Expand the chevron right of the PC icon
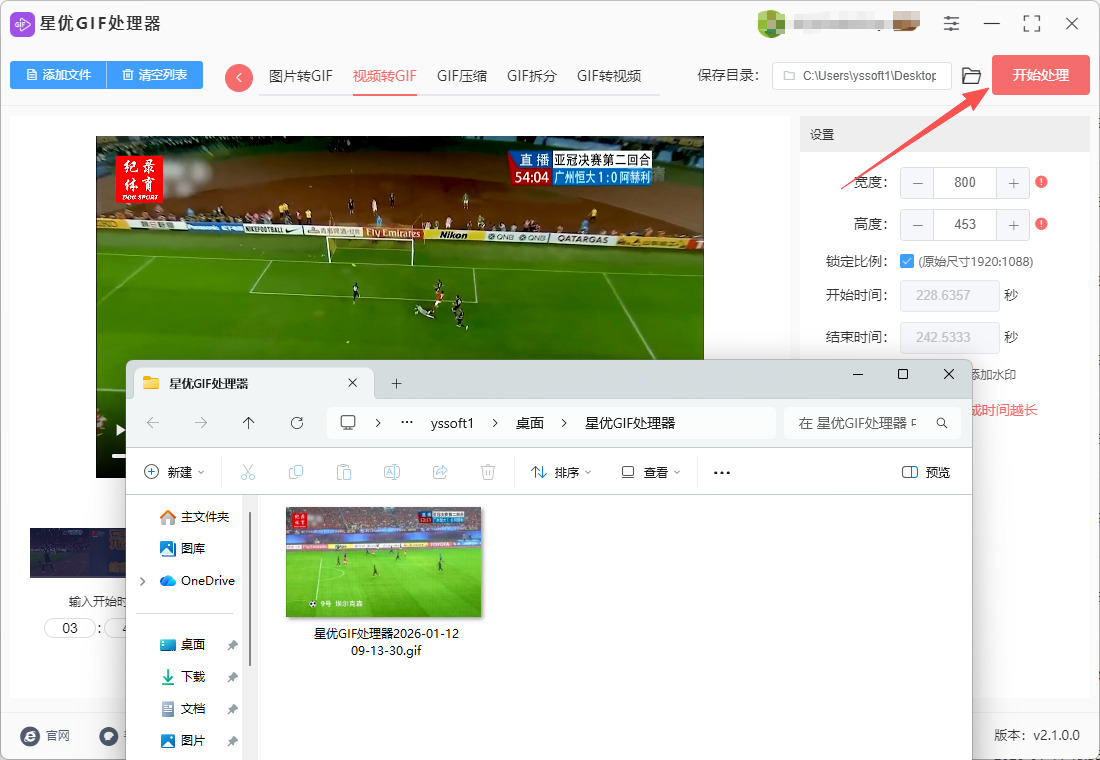 [x=377, y=423]
